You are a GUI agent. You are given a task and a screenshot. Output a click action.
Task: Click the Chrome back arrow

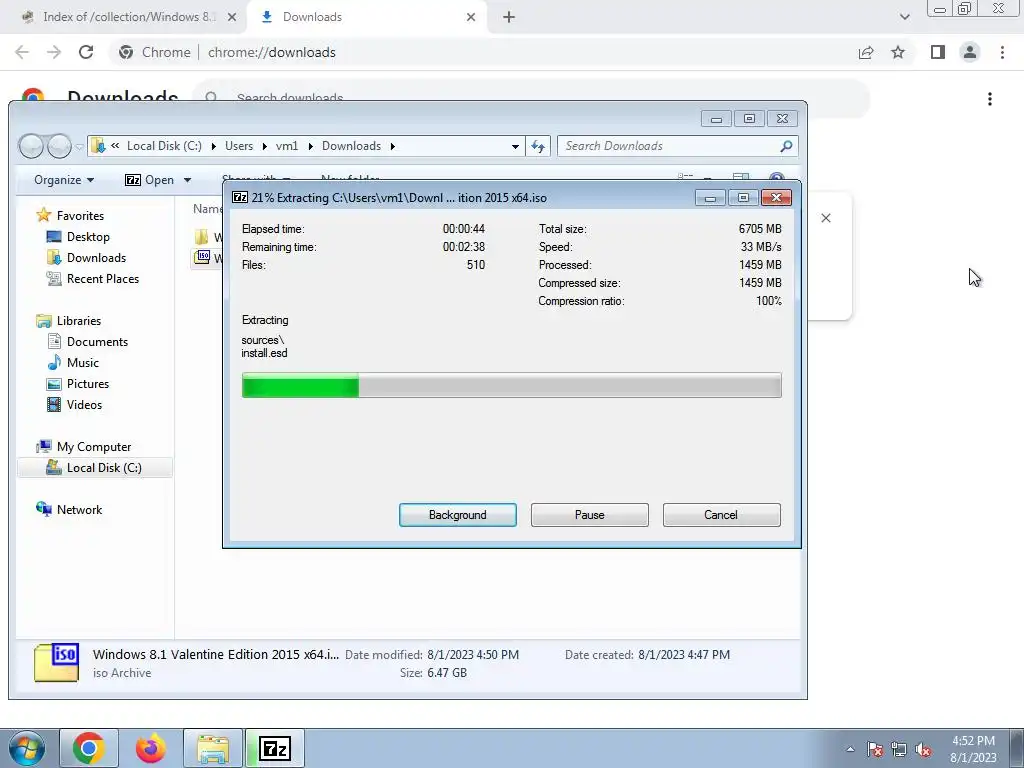(22, 52)
